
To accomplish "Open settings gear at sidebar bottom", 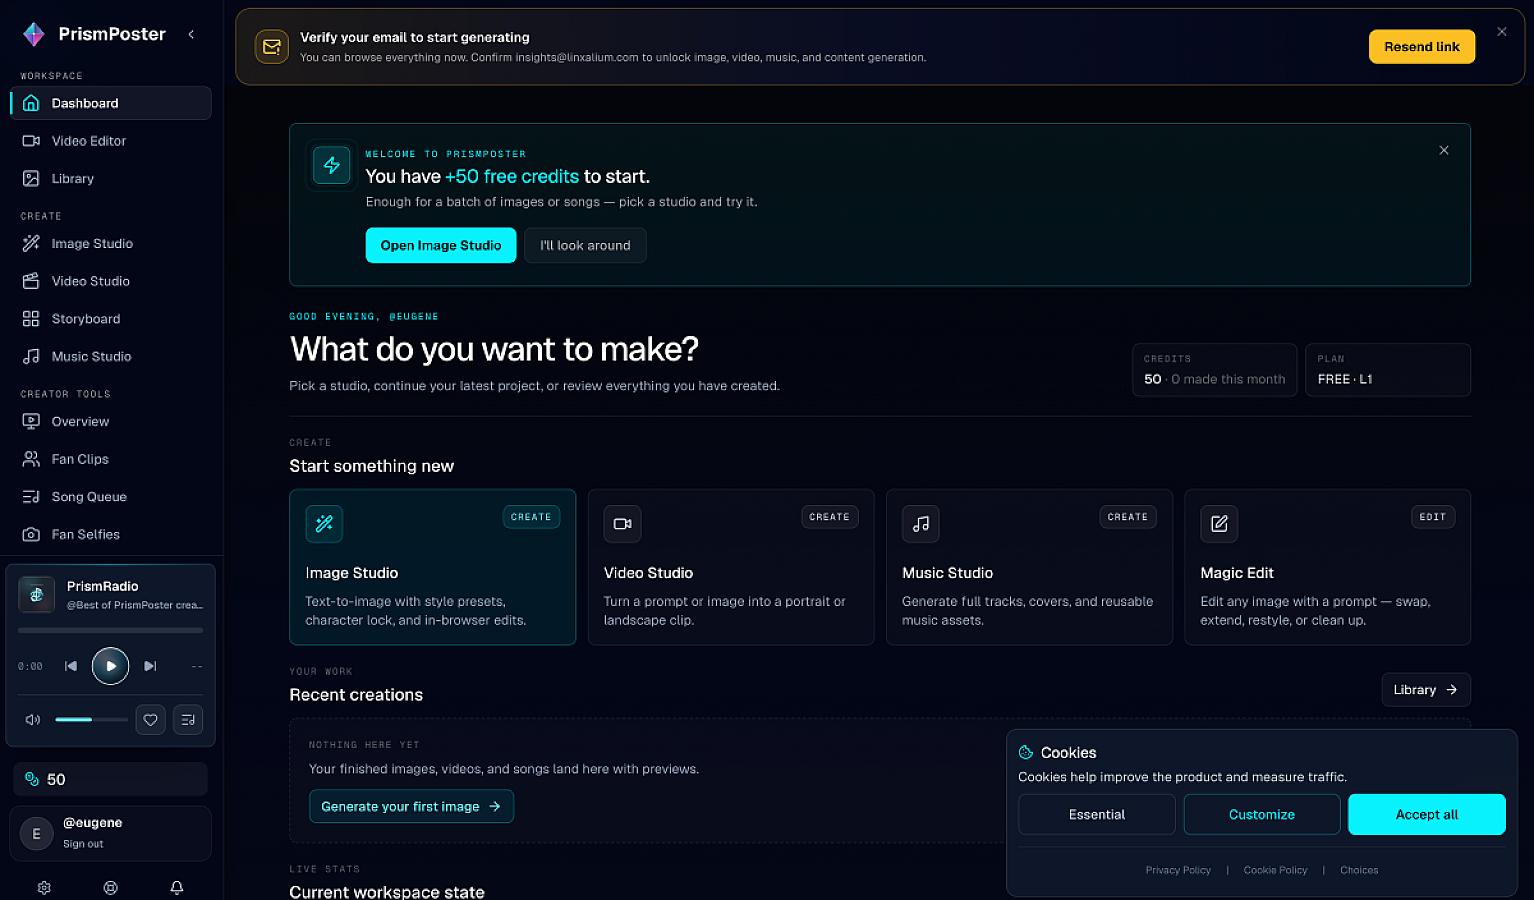I will (x=44, y=888).
